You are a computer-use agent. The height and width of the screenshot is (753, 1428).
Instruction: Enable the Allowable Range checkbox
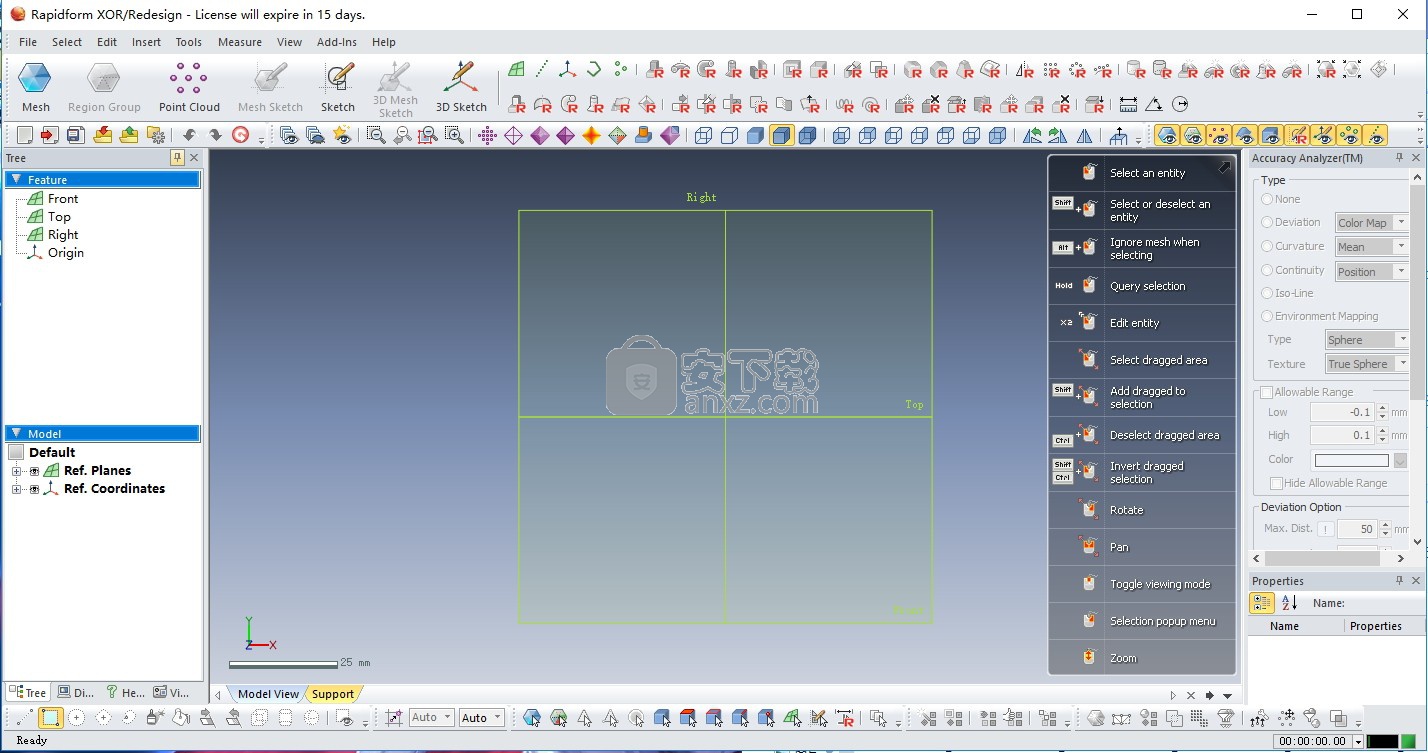coord(1266,392)
